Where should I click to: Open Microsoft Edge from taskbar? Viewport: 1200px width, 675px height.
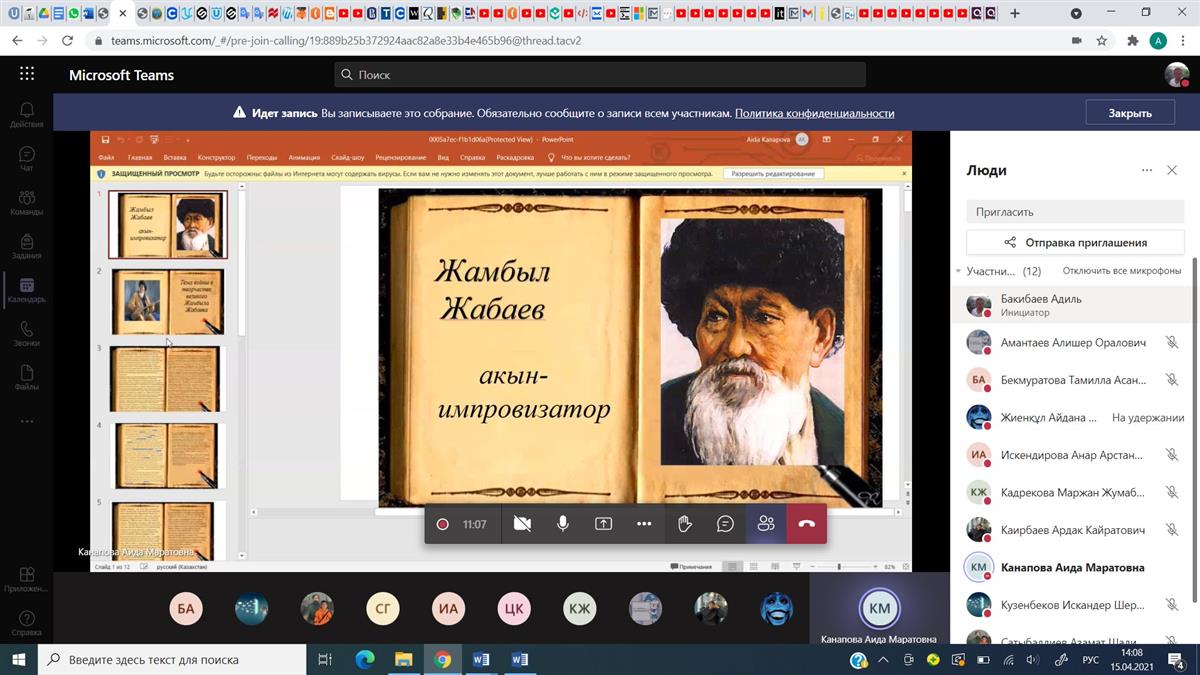[364, 659]
